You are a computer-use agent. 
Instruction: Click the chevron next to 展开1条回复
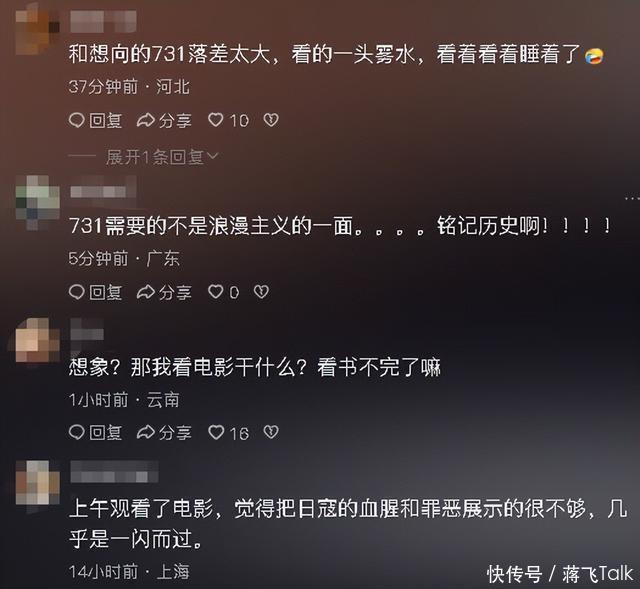tap(213, 156)
